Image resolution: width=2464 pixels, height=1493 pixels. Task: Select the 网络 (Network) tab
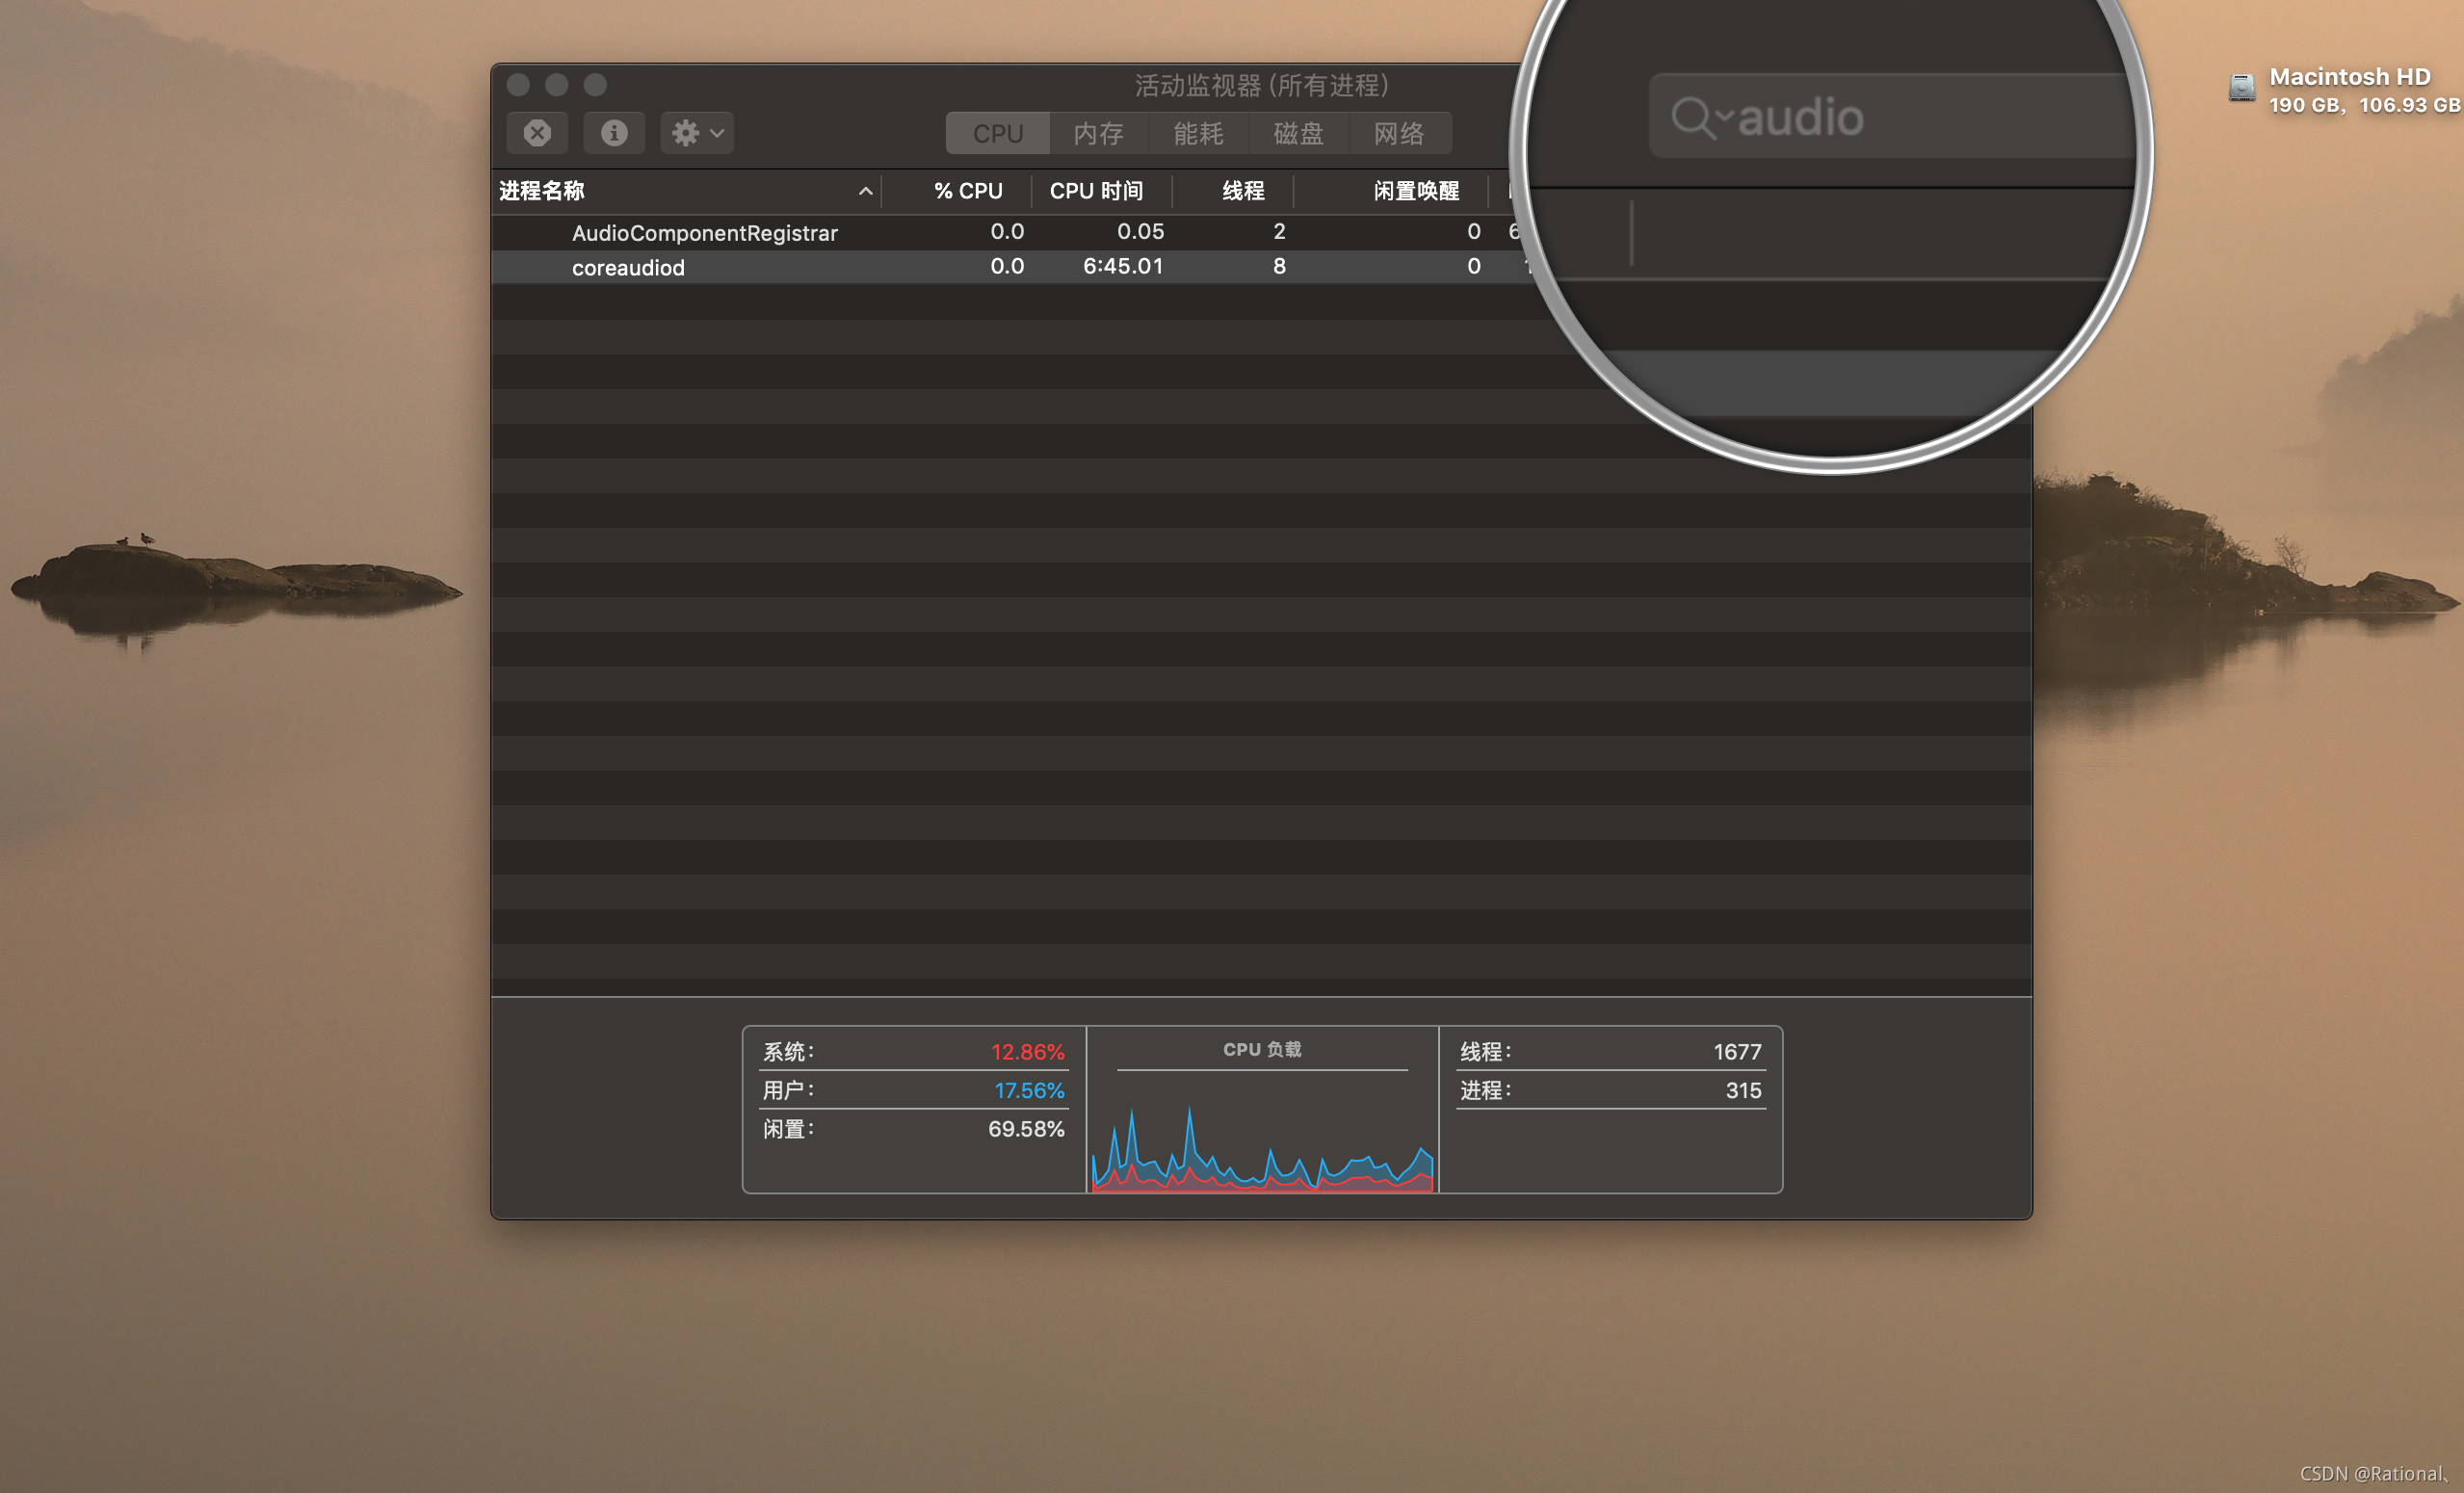pos(1398,134)
